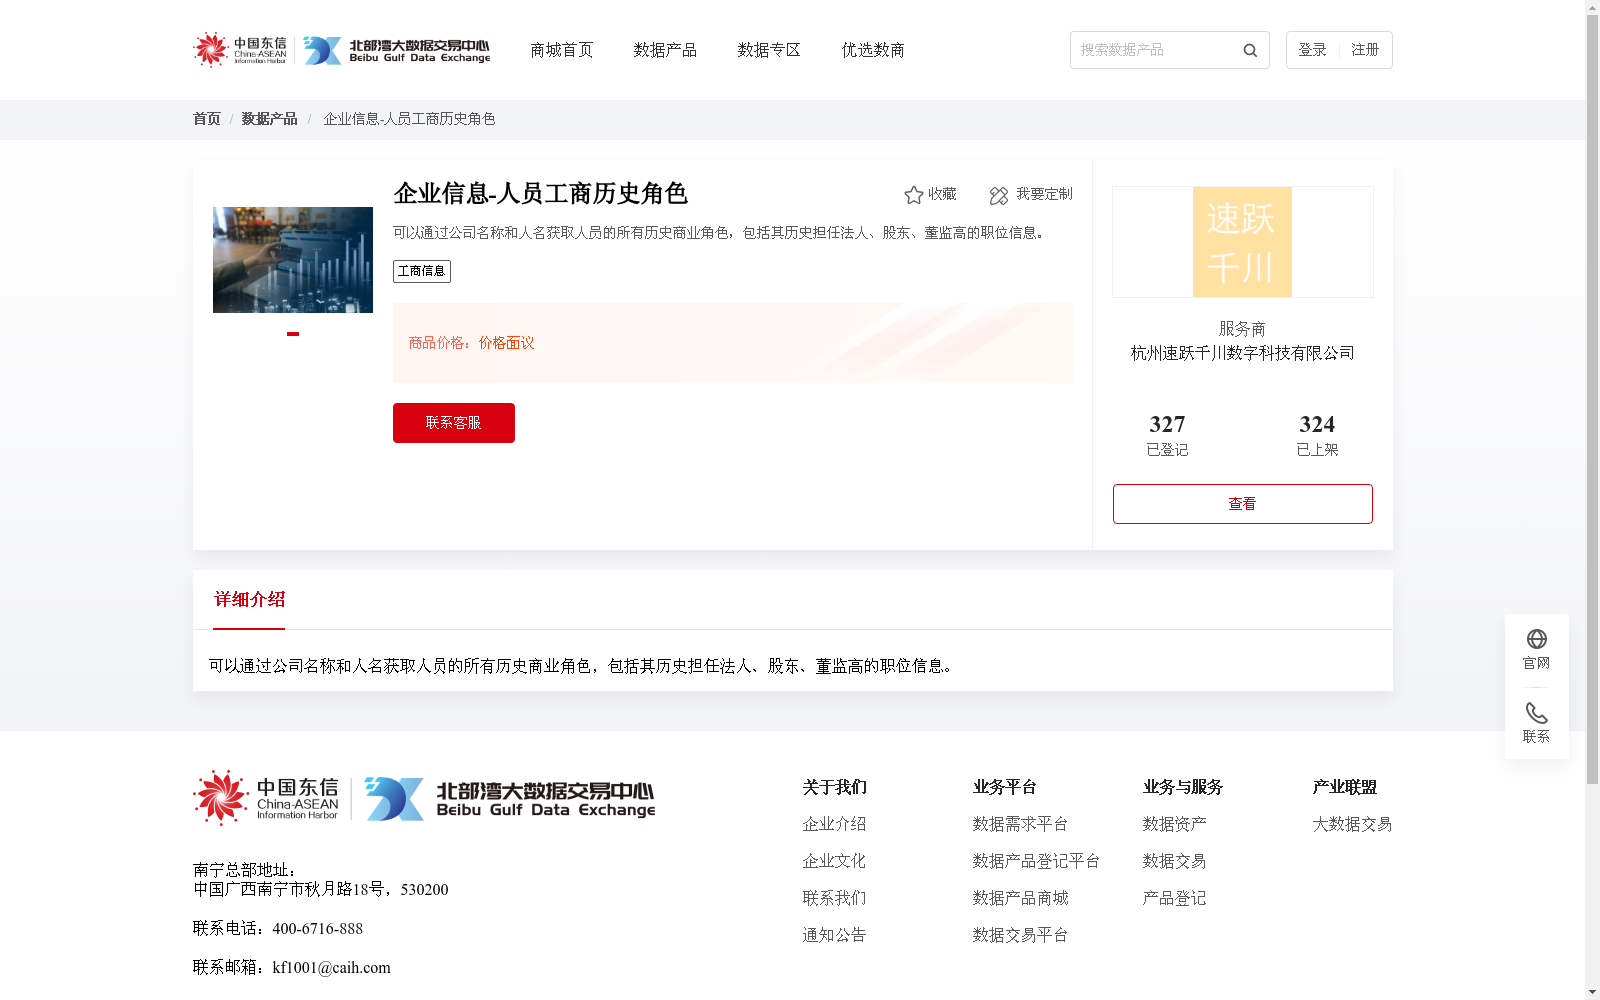The image size is (1600, 1000).
Task: Open the 数据产品 nav item
Action: coord(665,50)
